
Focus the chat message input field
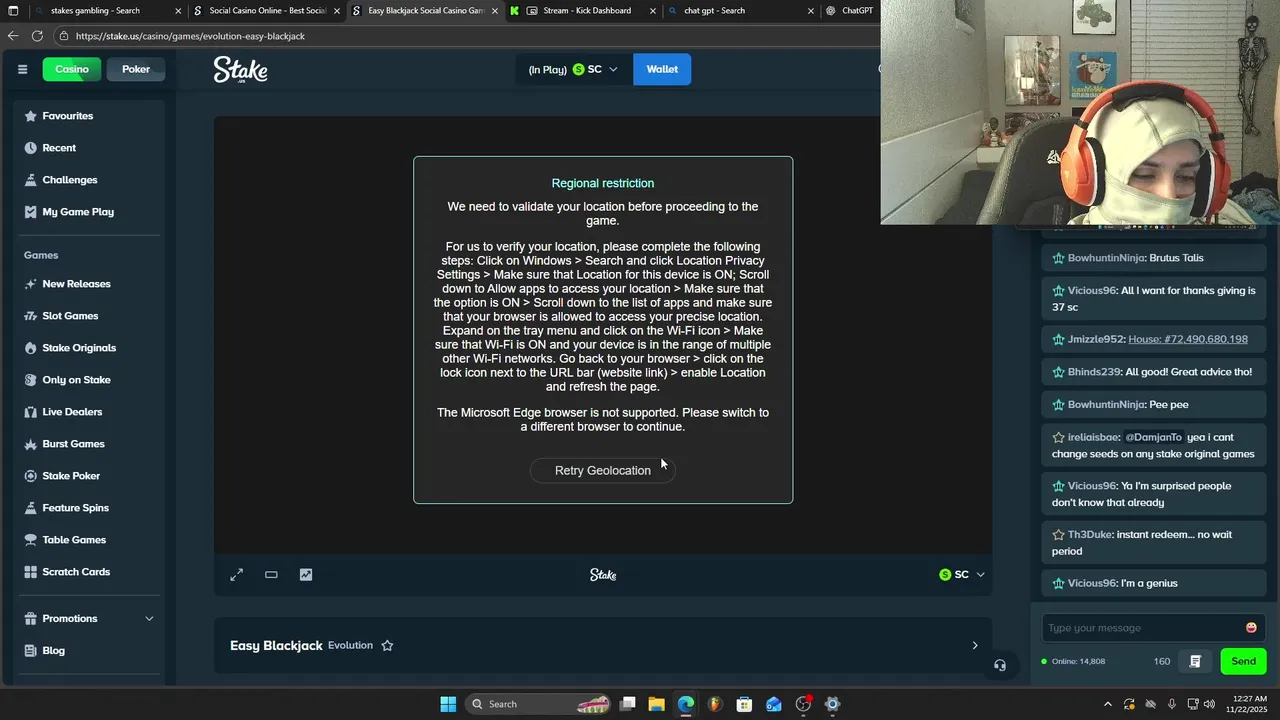(x=1142, y=628)
